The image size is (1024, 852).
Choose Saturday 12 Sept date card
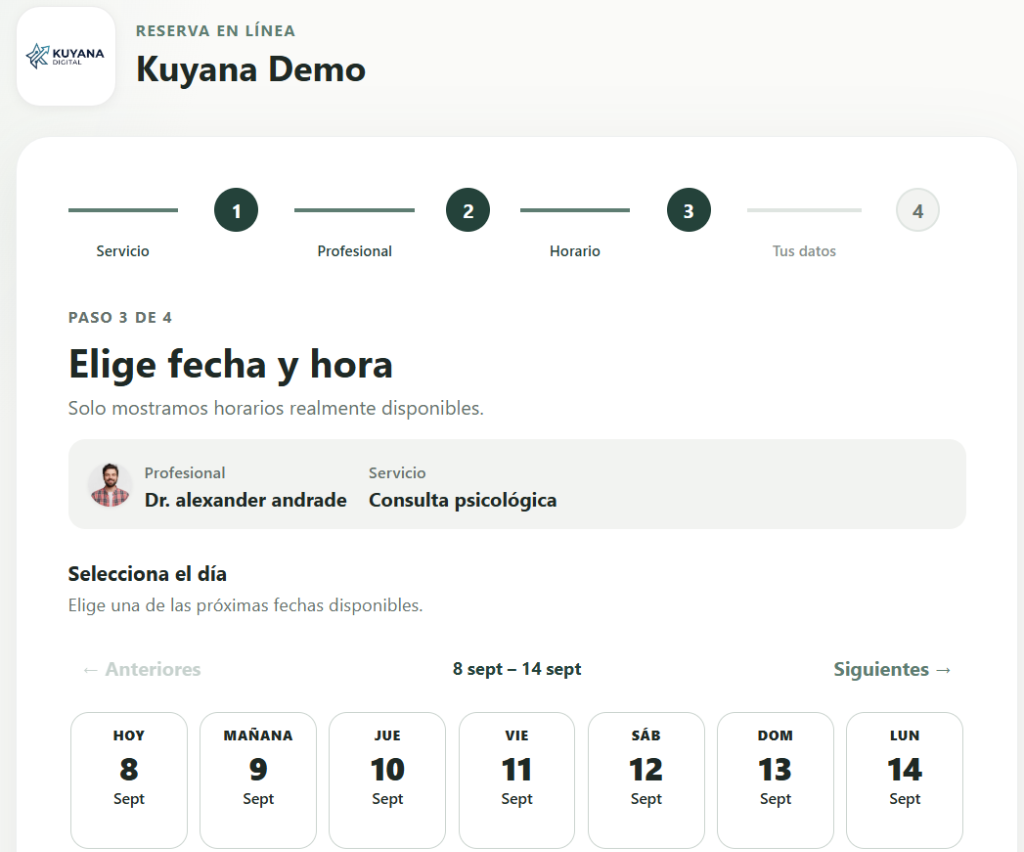coord(646,780)
